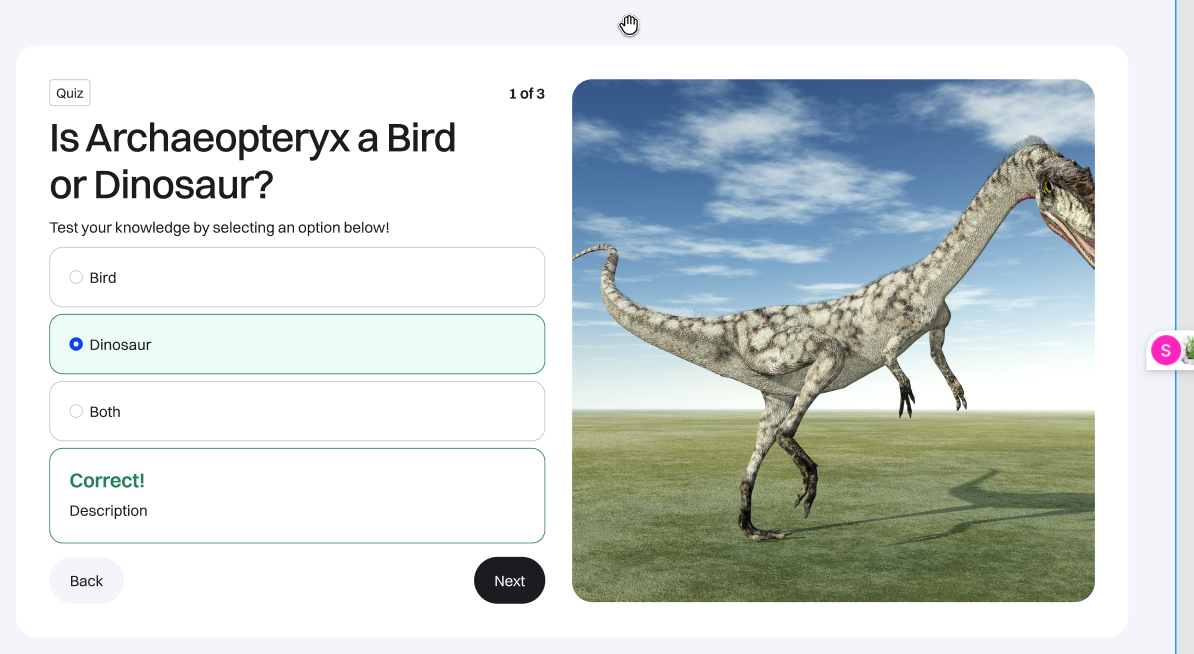
Task: Click the Correct! feedback title
Action: tap(107, 480)
